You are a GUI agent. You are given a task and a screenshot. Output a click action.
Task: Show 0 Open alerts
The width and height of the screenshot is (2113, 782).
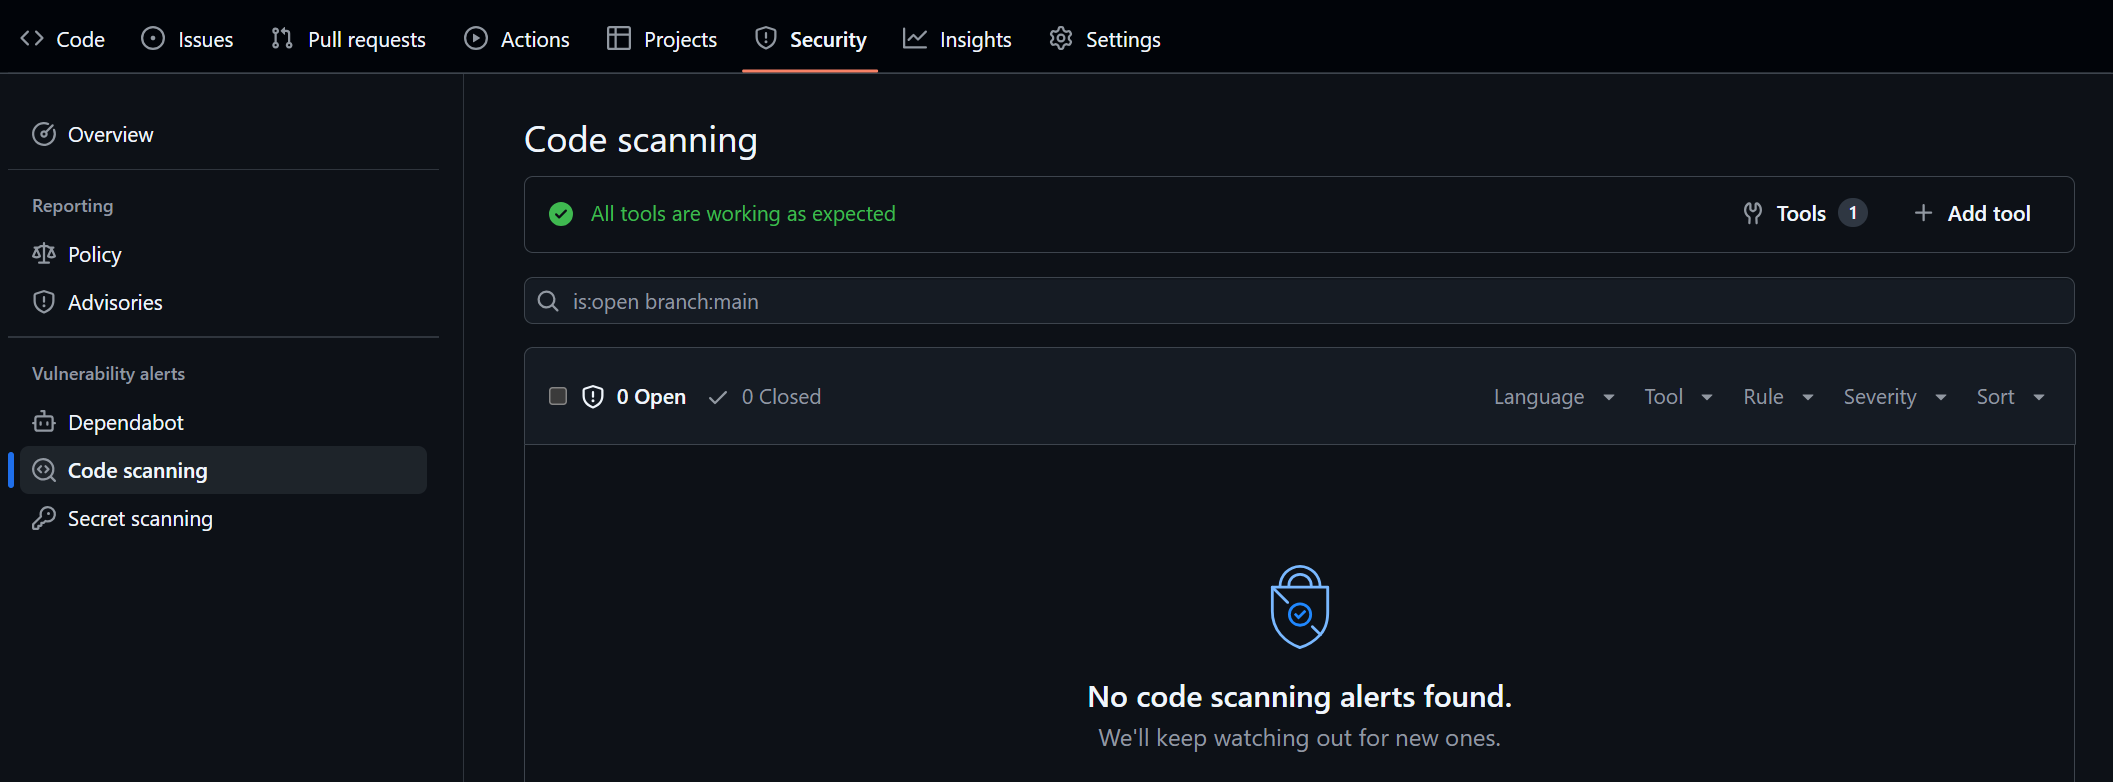click(x=634, y=397)
